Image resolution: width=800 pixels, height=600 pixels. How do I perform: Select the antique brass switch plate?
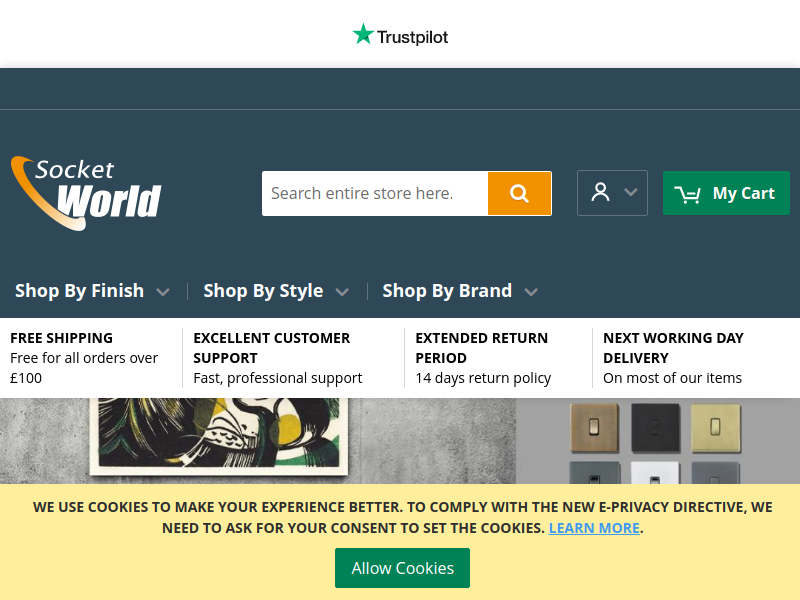click(594, 428)
